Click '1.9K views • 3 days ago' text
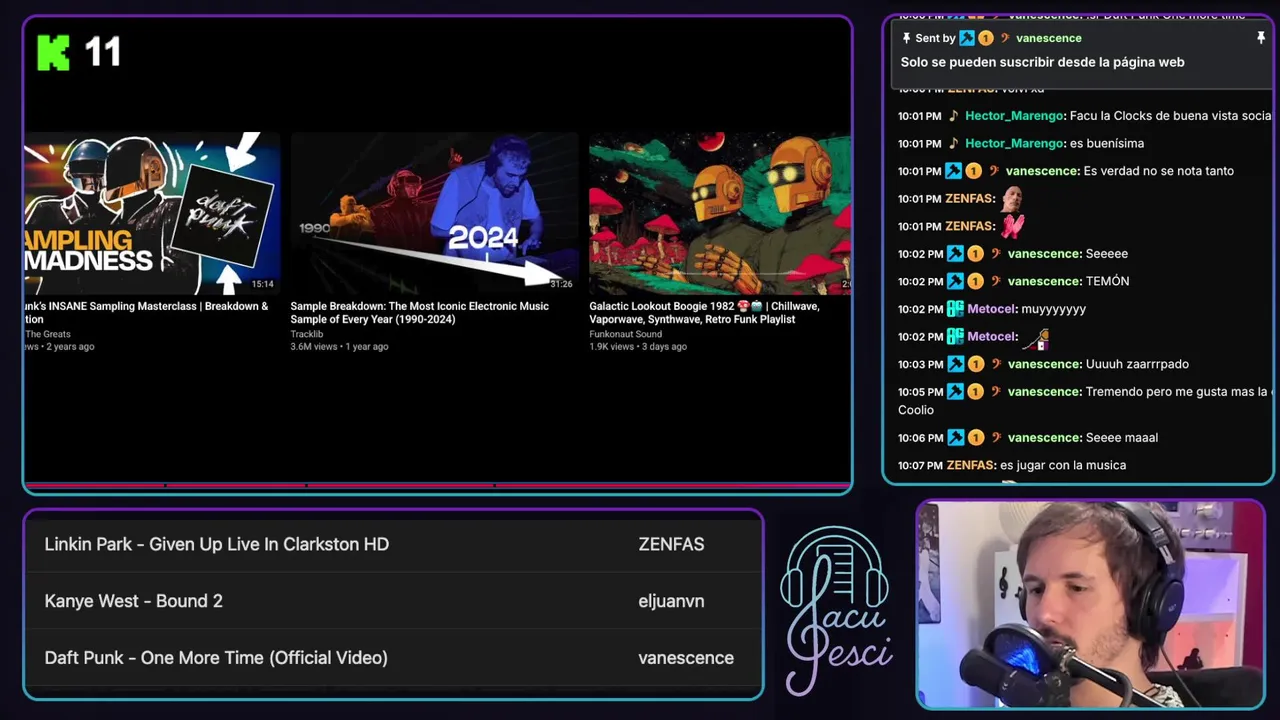The height and width of the screenshot is (720, 1280). pos(638,347)
